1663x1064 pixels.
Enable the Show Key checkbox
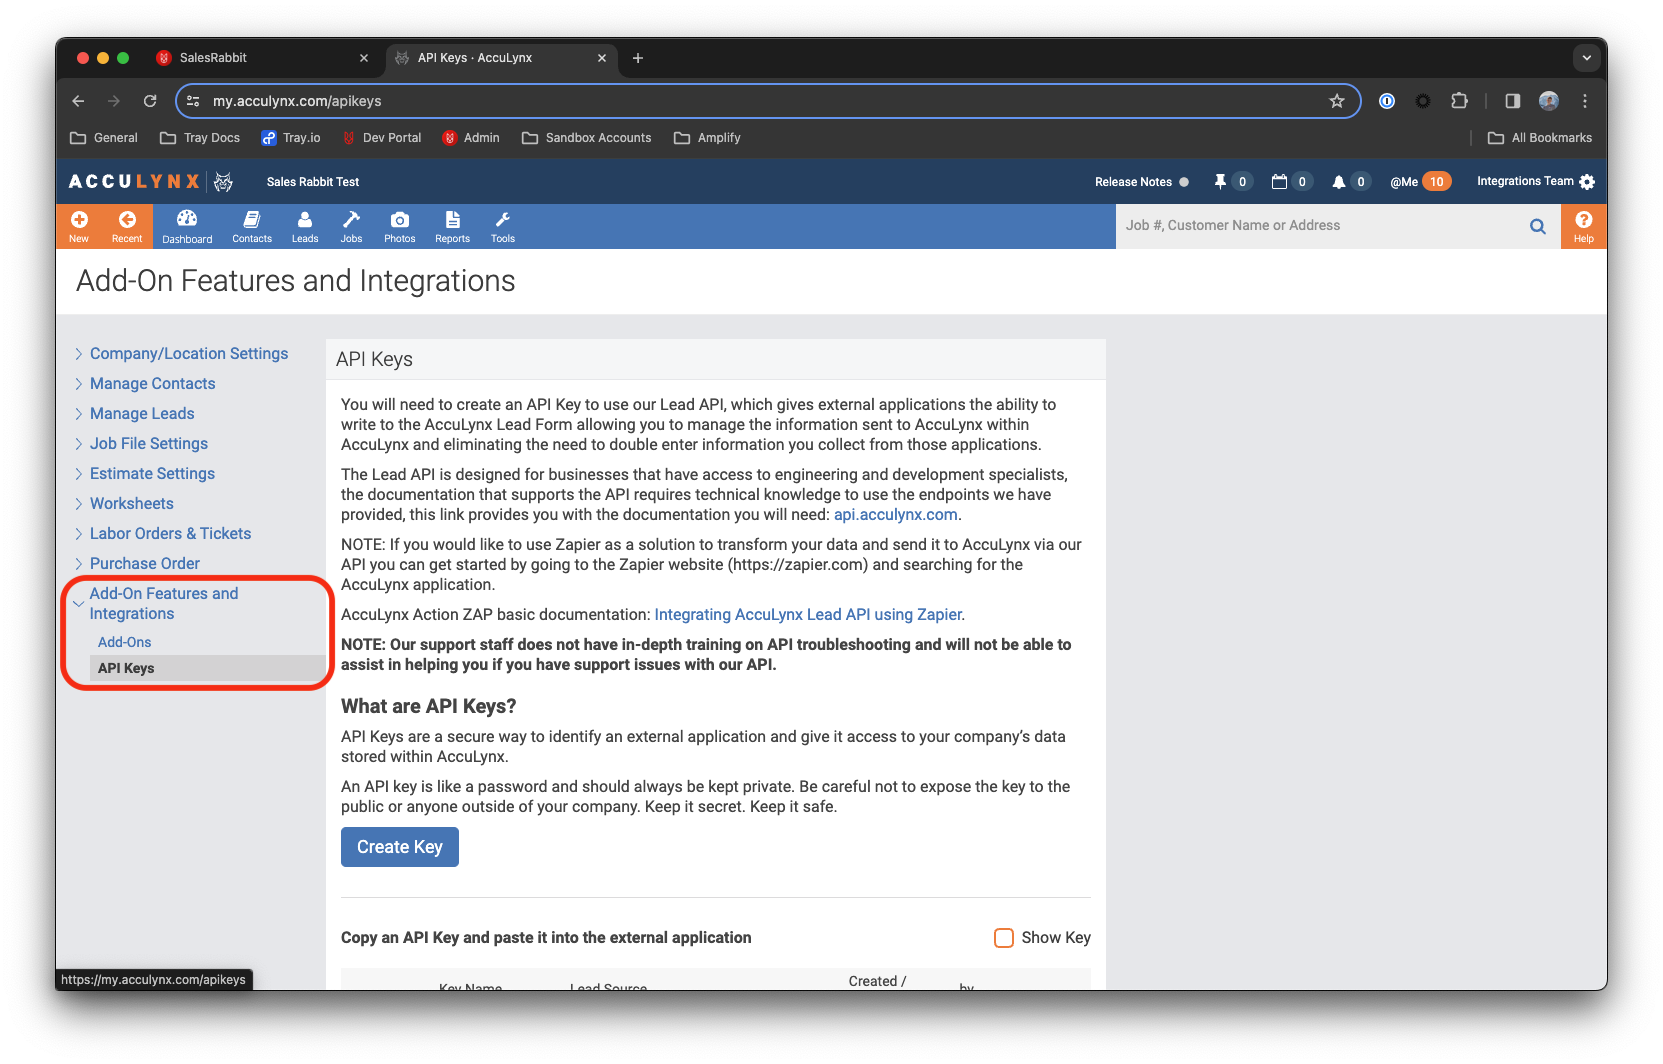[x=1004, y=938]
